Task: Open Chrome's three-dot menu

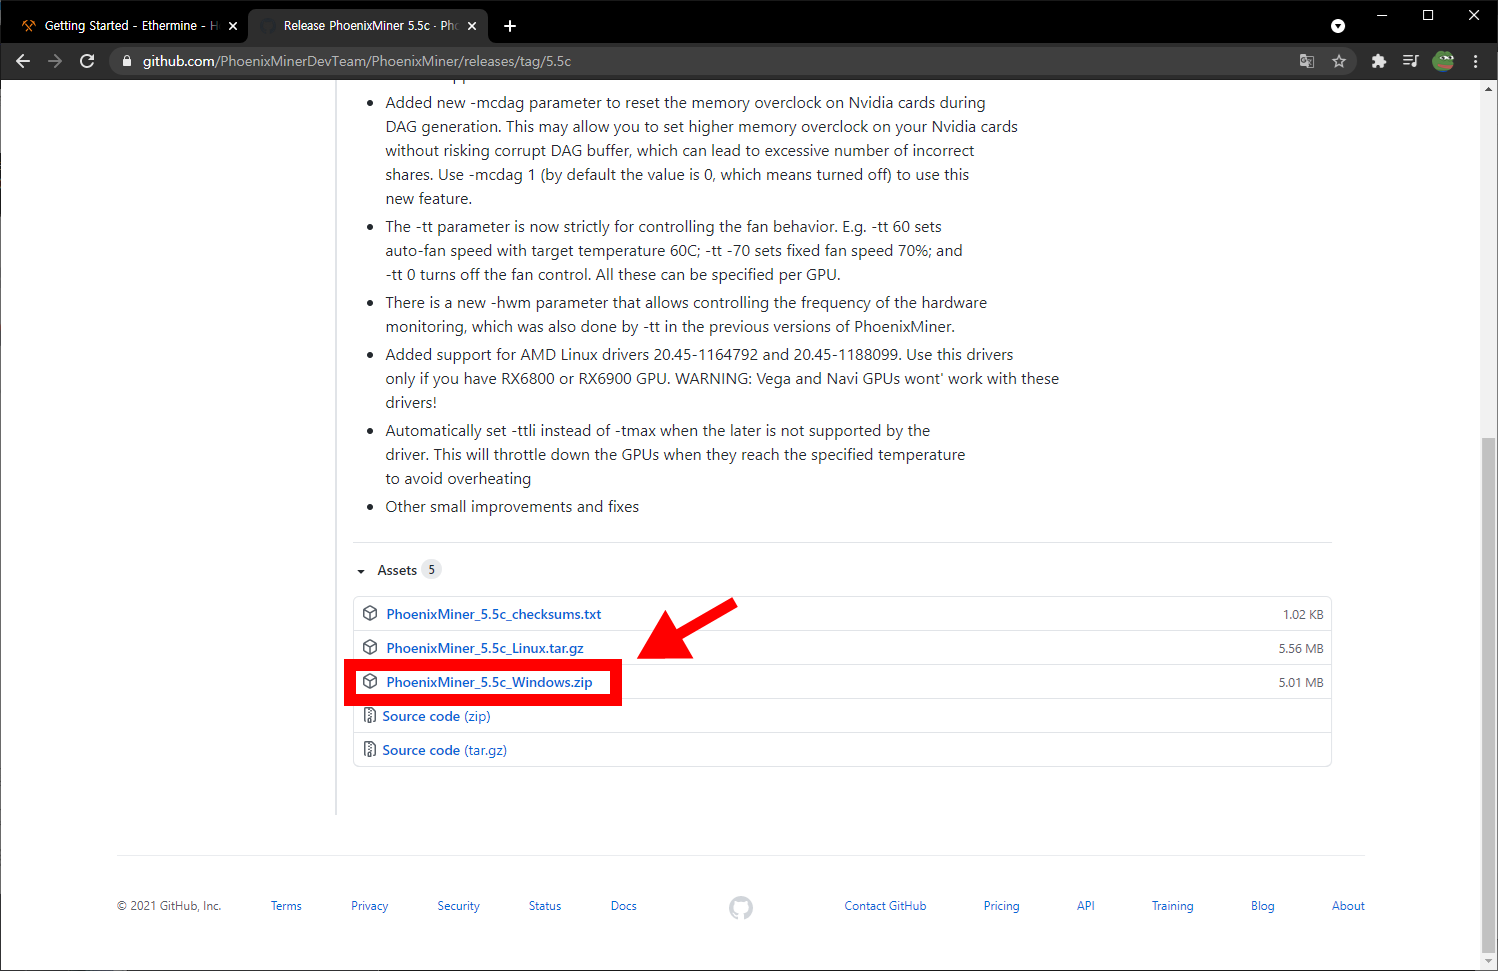Action: click(1476, 61)
